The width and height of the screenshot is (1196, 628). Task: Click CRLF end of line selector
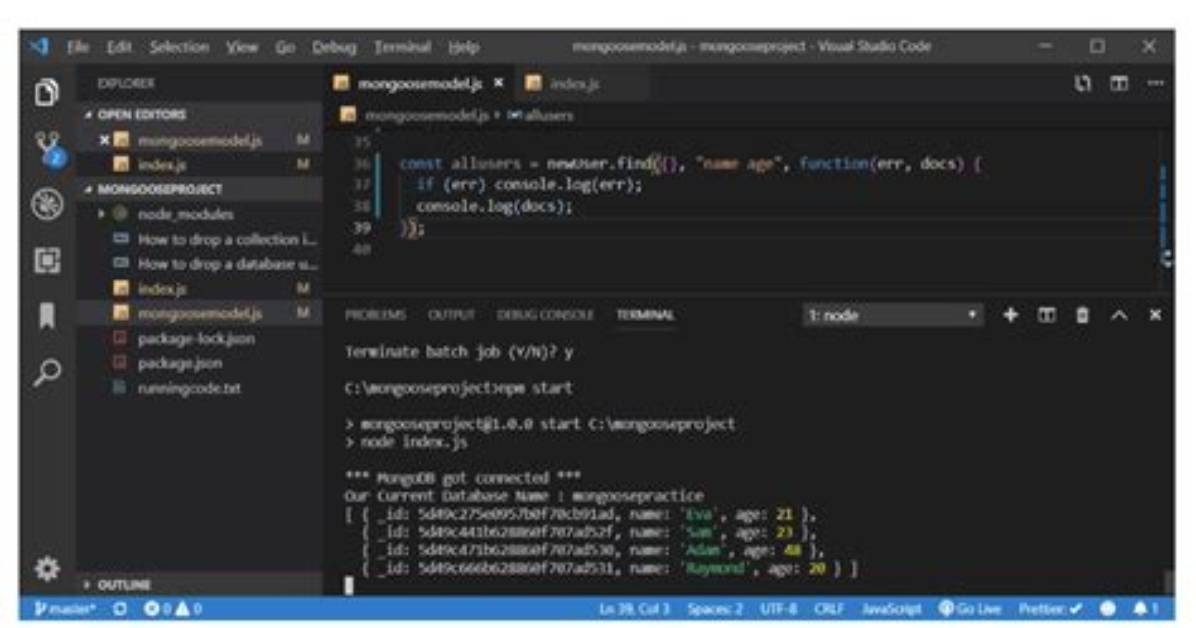pos(828,609)
